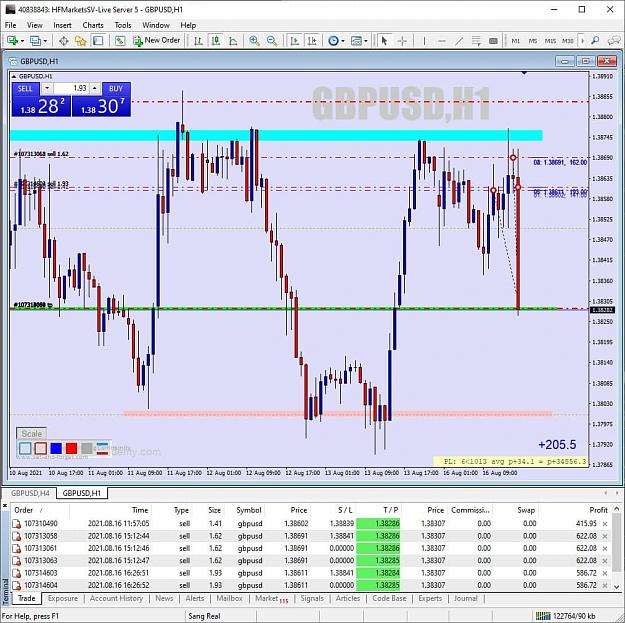625x623 pixels.
Task: Open the Profiles toolbar icon
Action: (36, 41)
